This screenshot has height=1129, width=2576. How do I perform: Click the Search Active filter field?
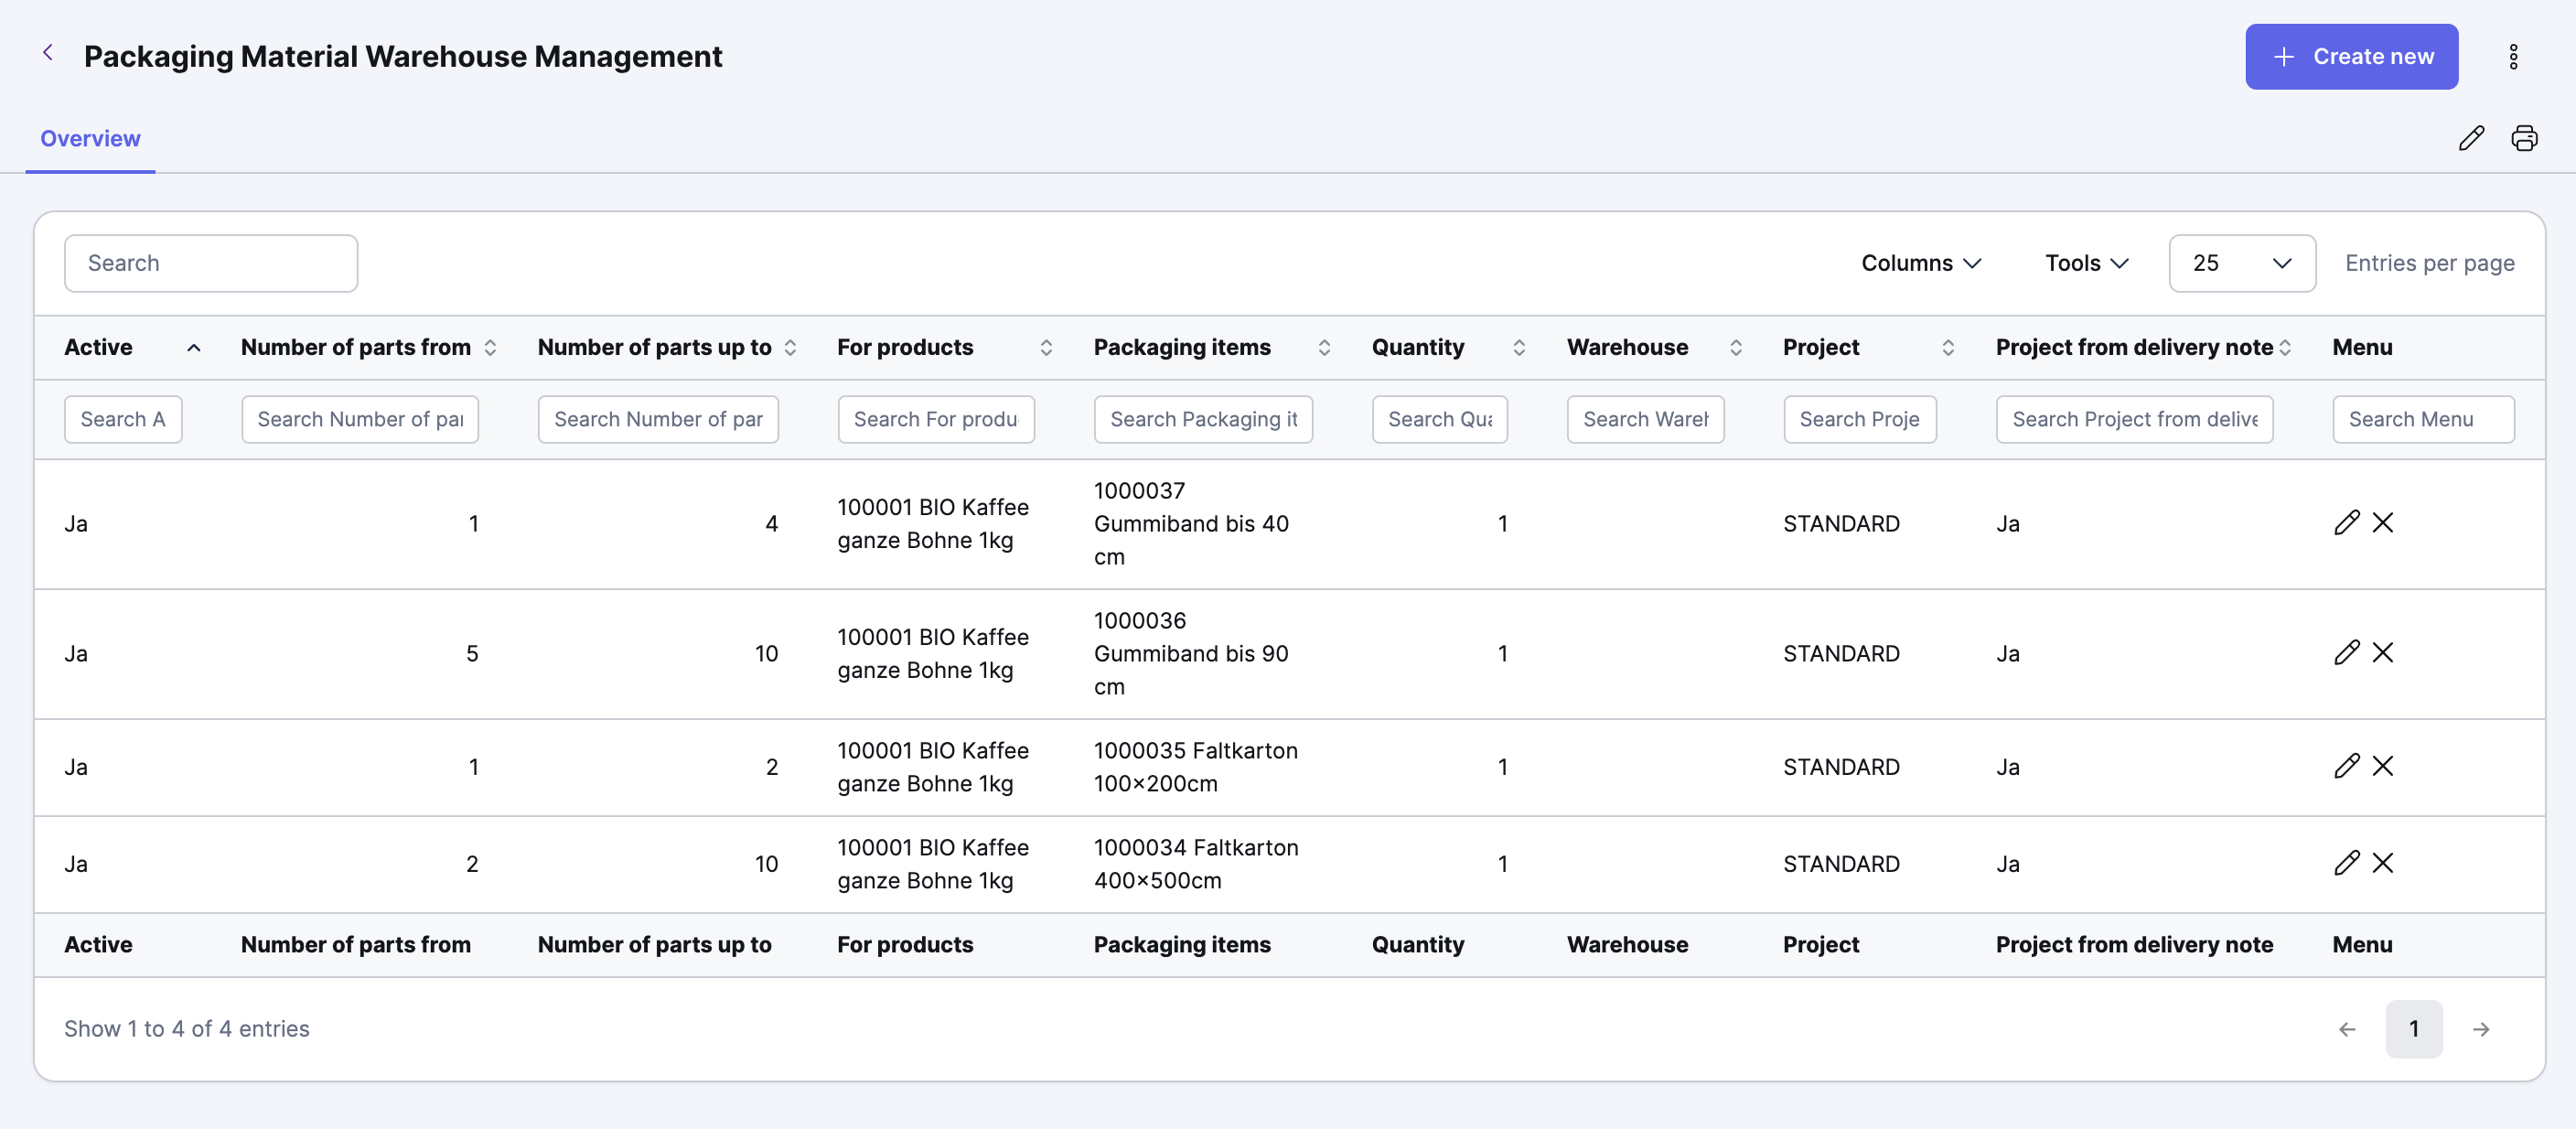point(123,419)
